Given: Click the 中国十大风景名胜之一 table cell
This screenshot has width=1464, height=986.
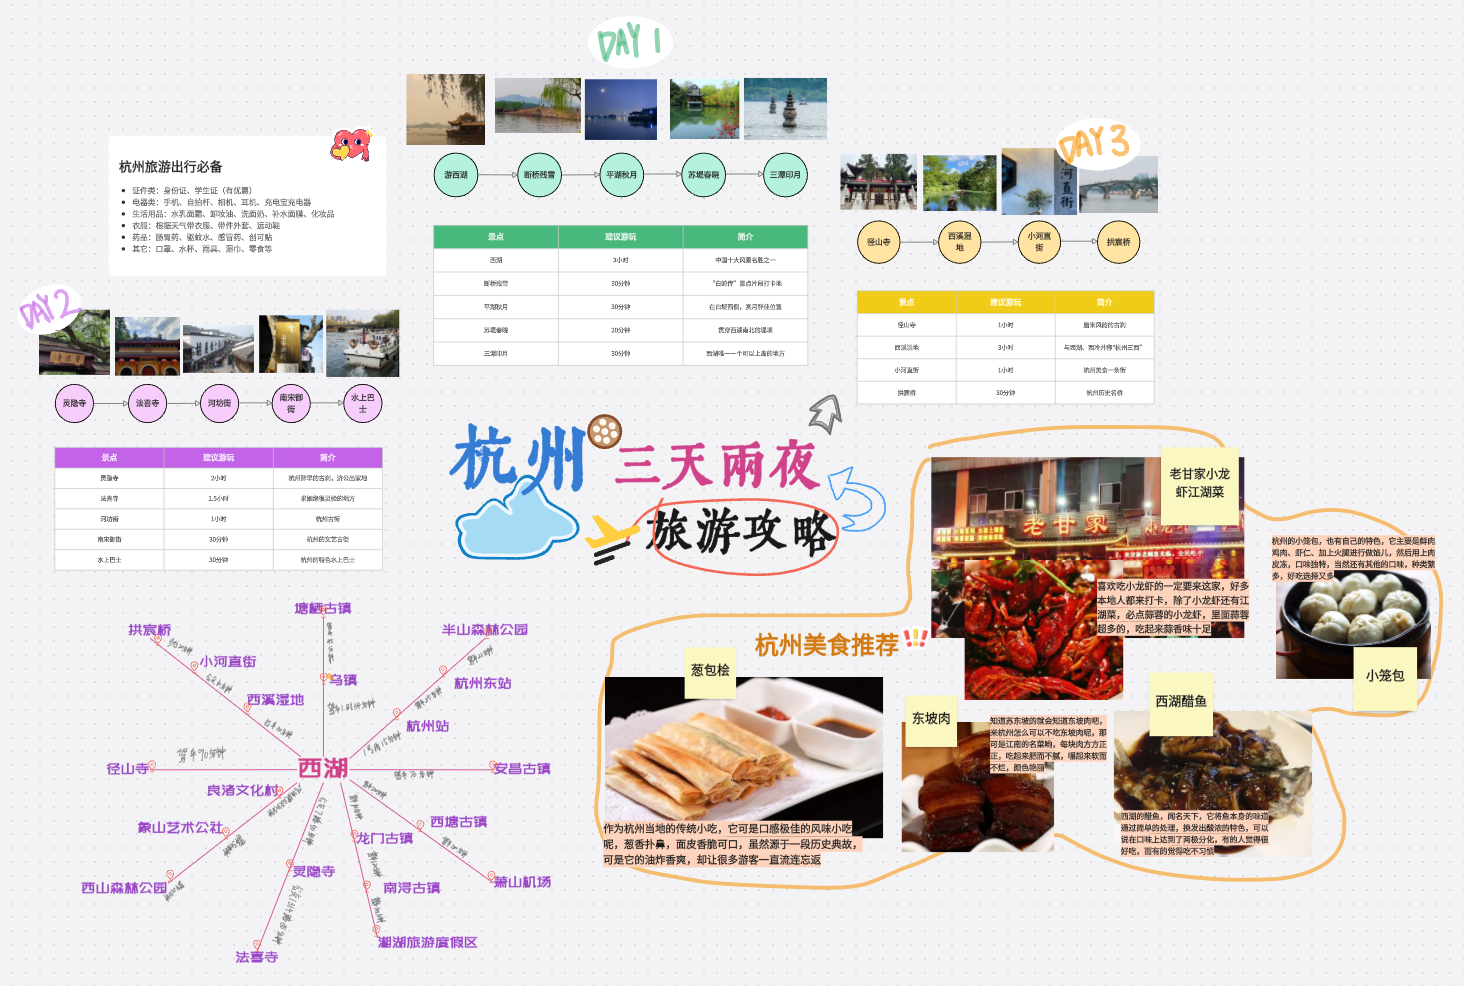Looking at the screenshot, I should tap(745, 260).
